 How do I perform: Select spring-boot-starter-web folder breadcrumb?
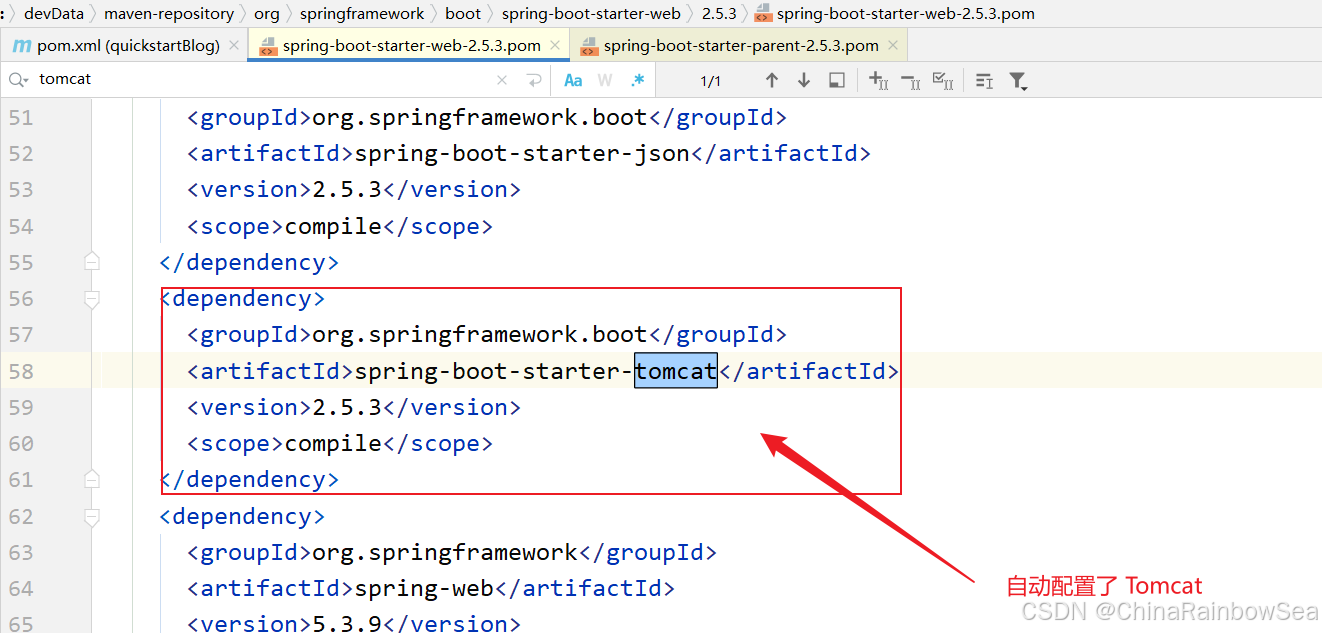point(591,14)
